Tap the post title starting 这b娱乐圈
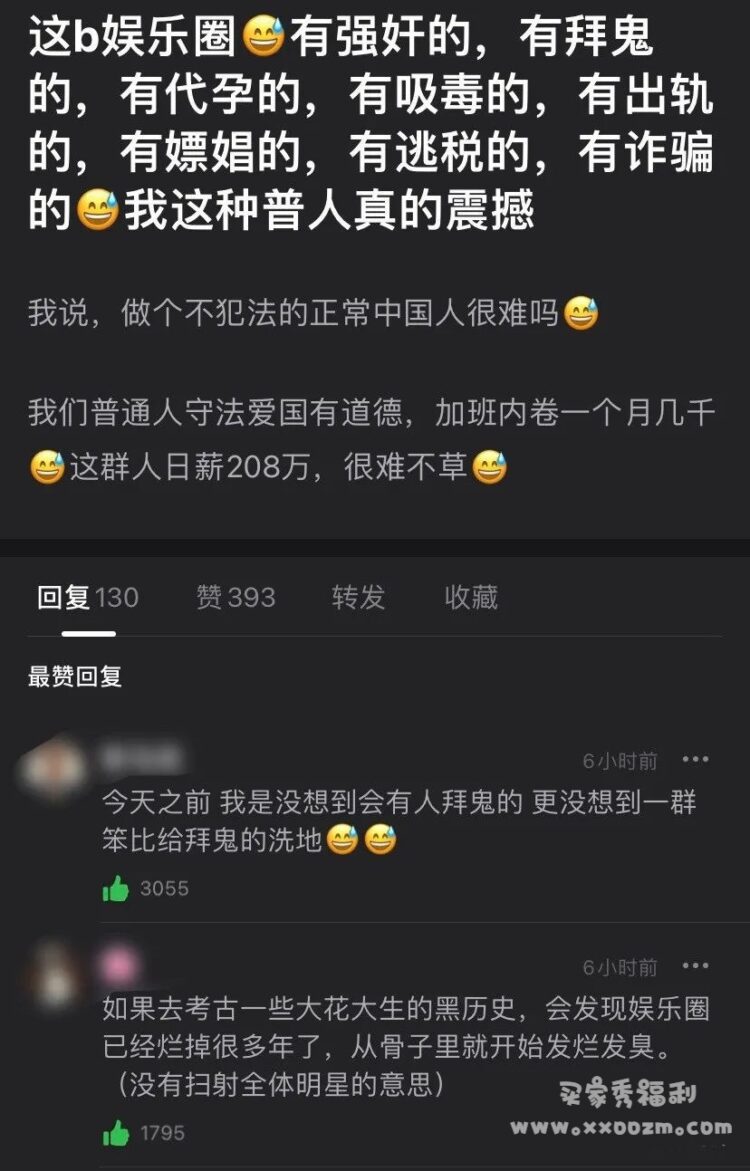This screenshot has width=750, height=1171. [371, 124]
